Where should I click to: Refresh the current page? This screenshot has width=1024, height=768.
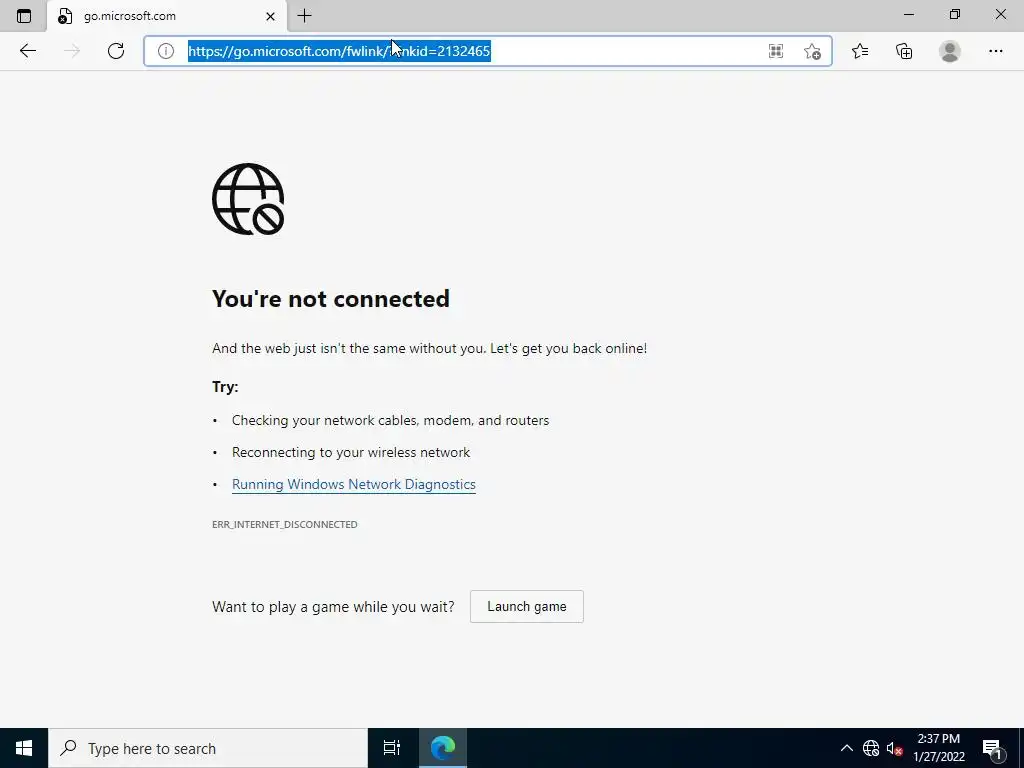(x=116, y=51)
